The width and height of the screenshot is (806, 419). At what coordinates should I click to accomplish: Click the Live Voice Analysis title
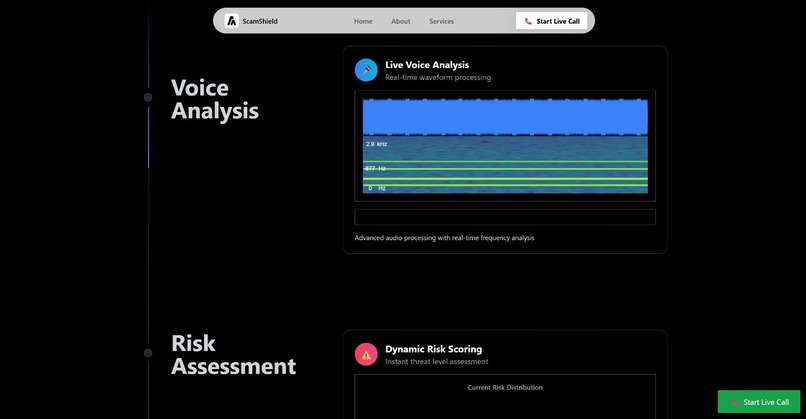coord(427,65)
